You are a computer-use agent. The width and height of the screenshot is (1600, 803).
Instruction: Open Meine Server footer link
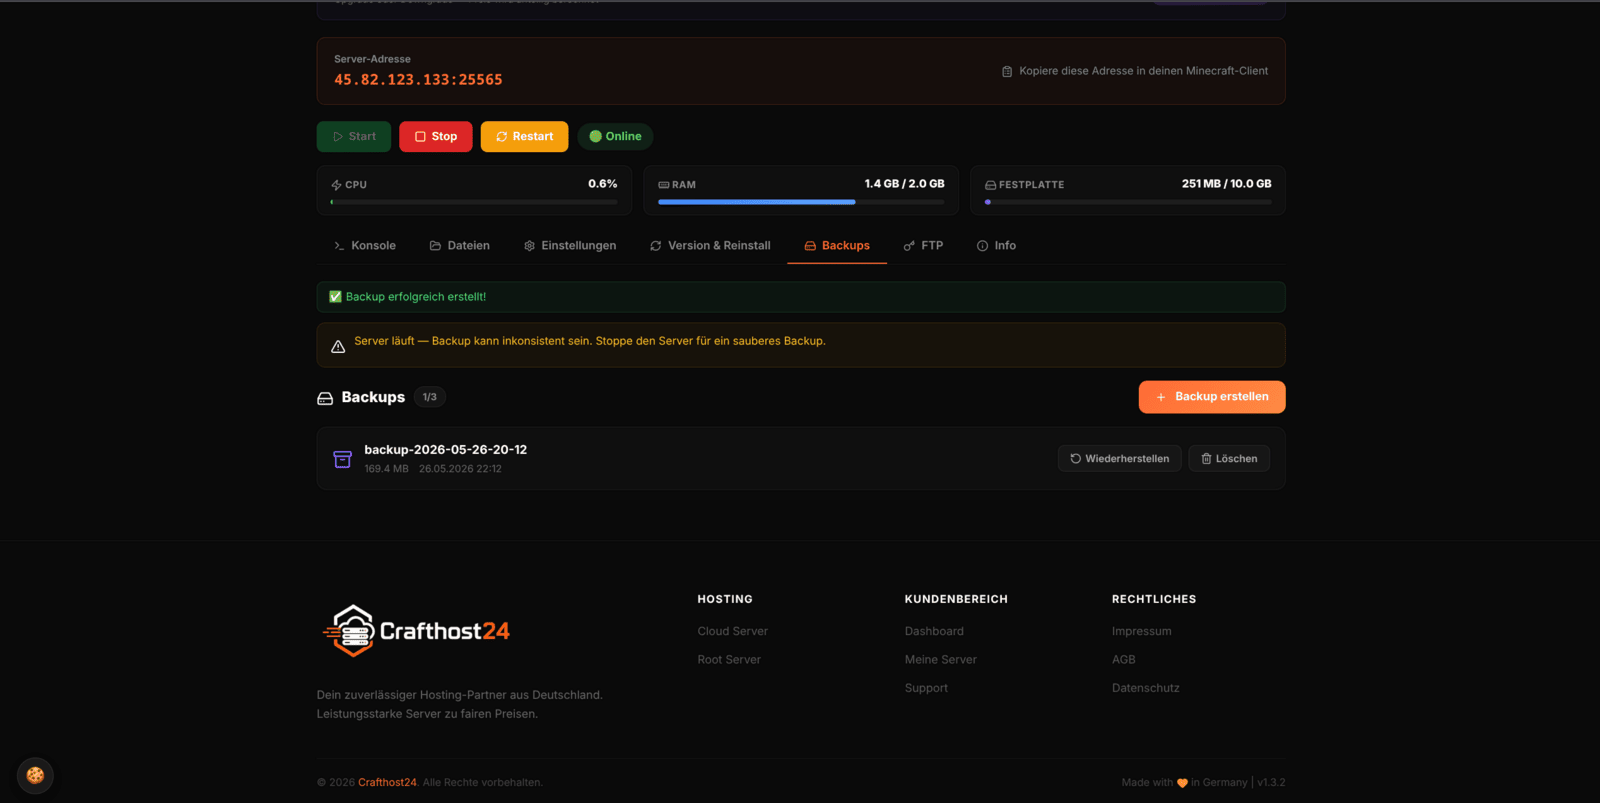941,660
